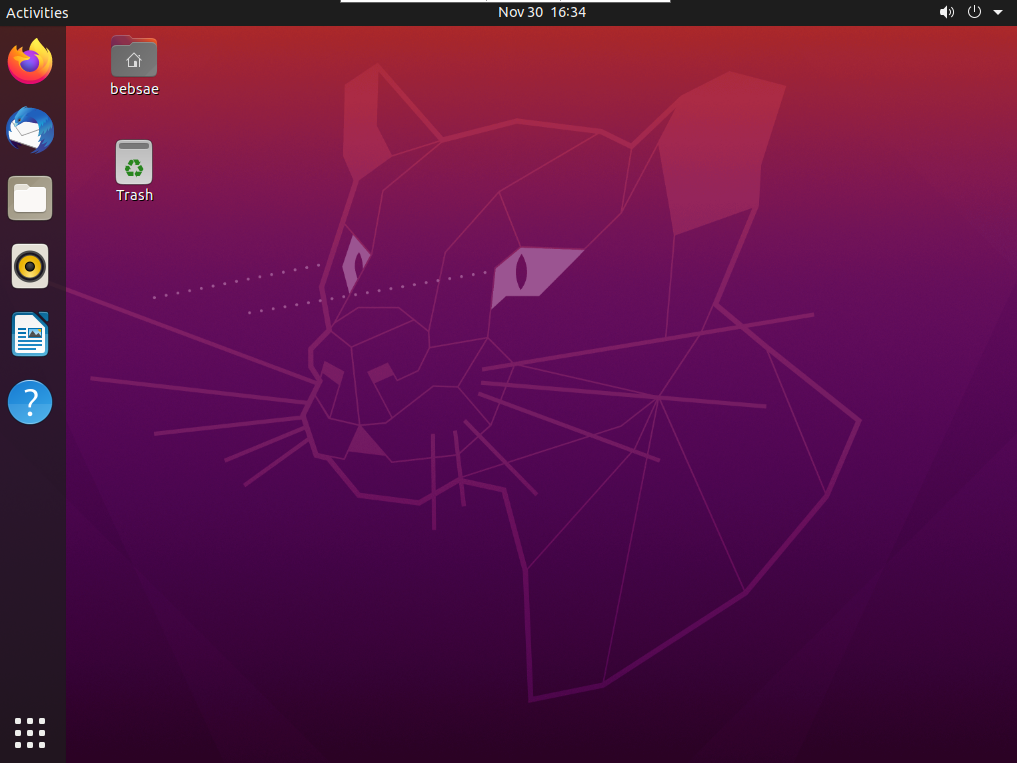Open the clock calendar Nov 30 16:34
Image resolution: width=1017 pixels, height=763 pixels.
pos(542,12)
